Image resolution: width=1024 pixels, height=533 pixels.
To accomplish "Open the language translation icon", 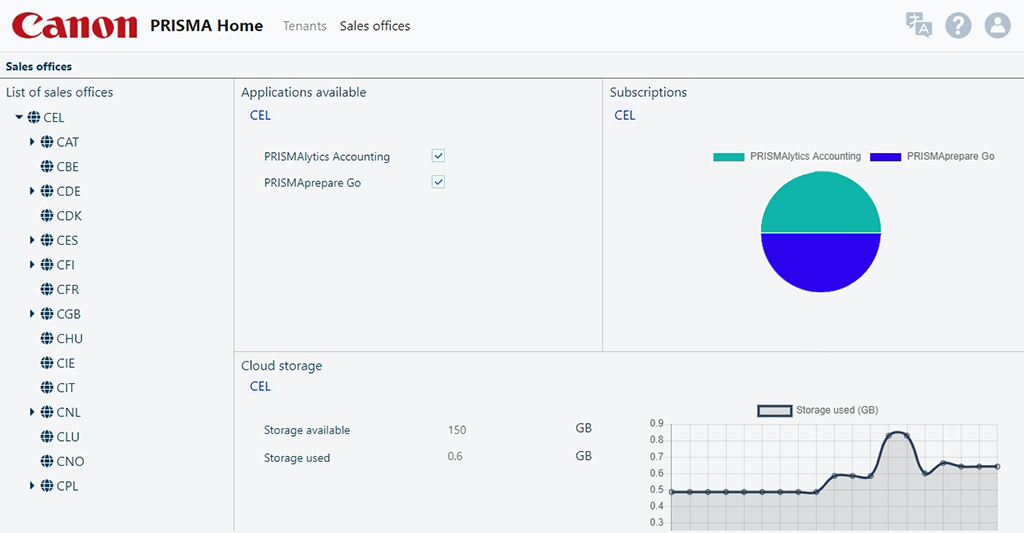I will (x=918, y=25).
